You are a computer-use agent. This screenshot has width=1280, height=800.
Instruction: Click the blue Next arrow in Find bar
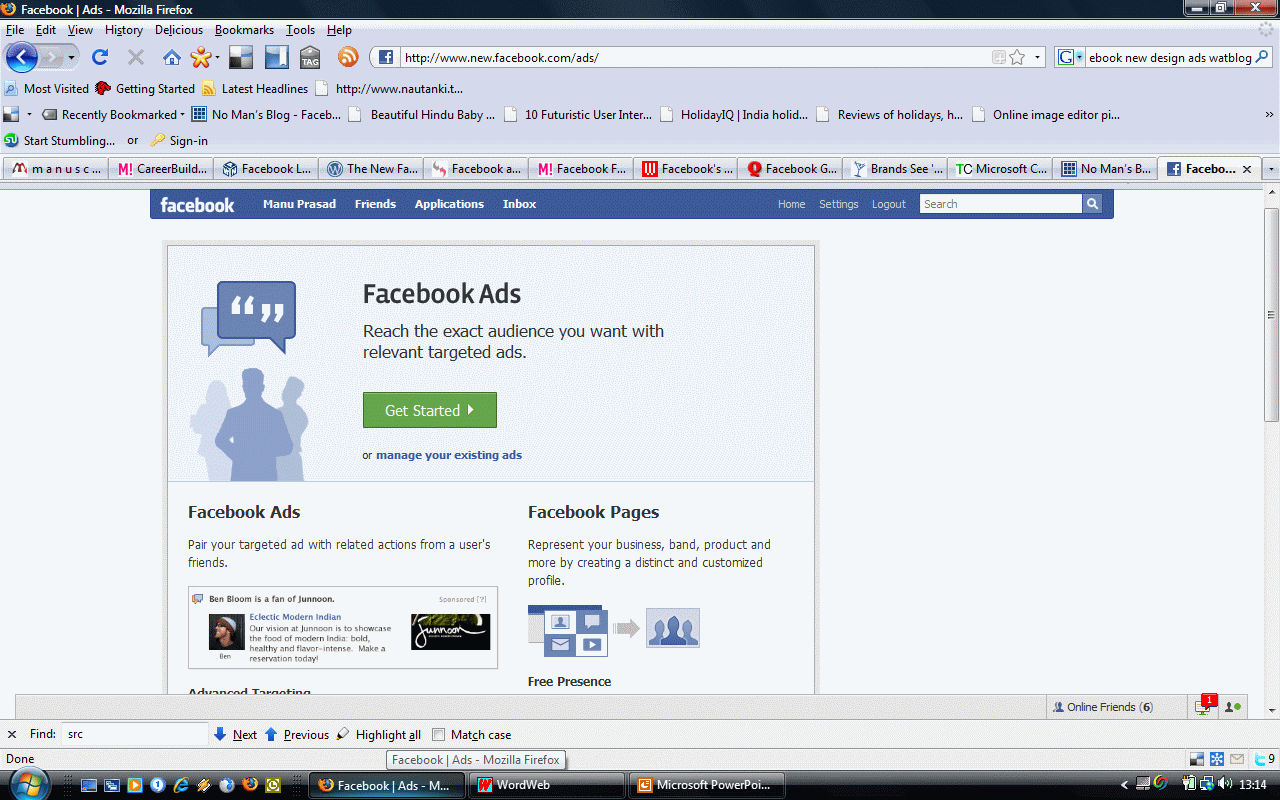(220, 734)
